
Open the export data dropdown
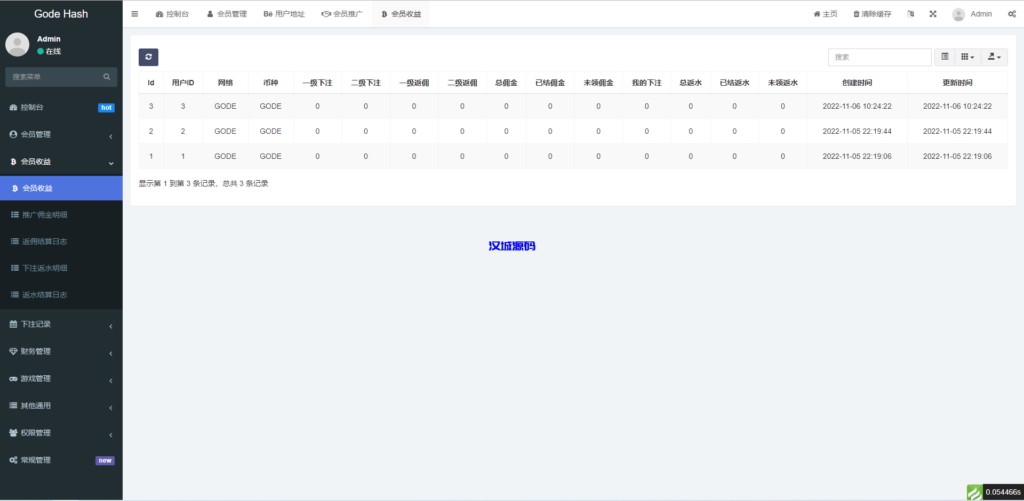coord(994,57)
